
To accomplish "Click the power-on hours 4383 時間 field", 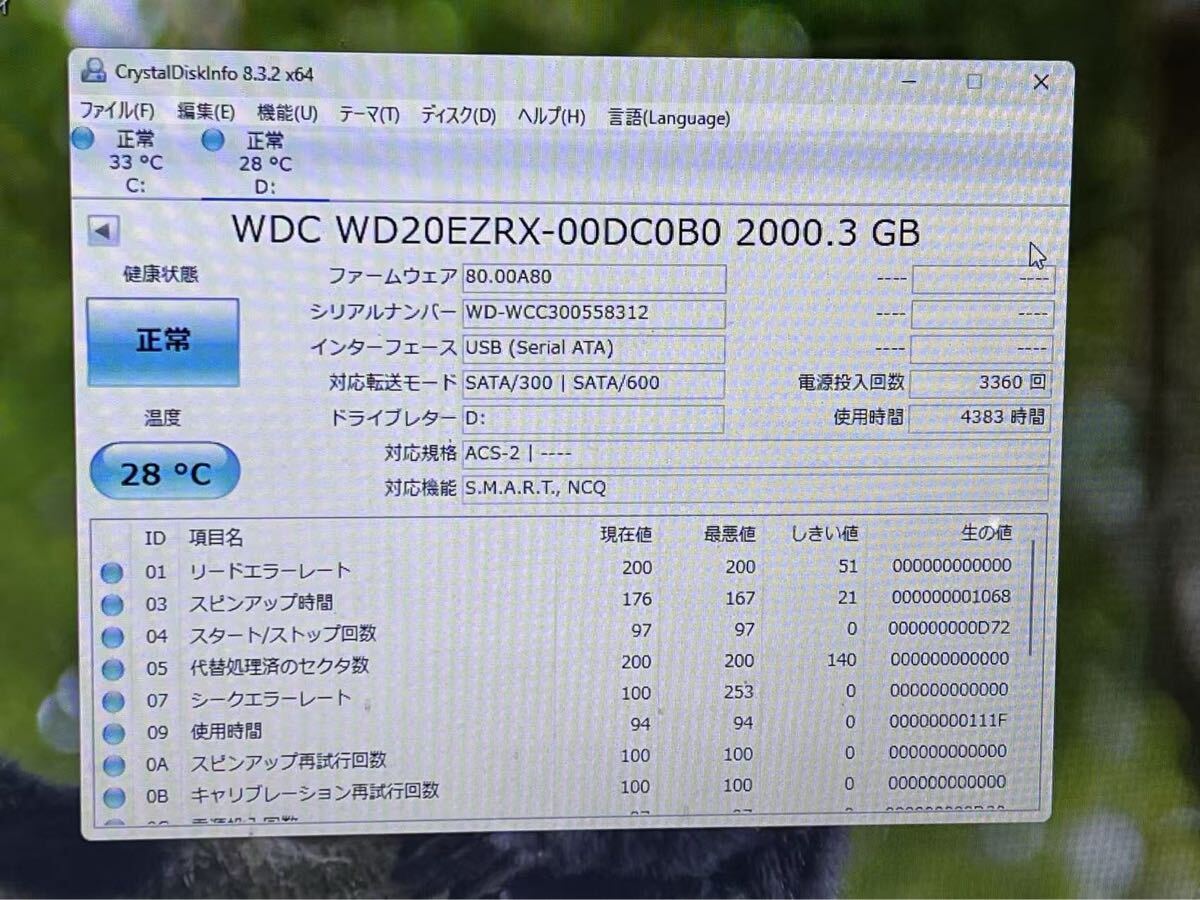I will 980,417.
